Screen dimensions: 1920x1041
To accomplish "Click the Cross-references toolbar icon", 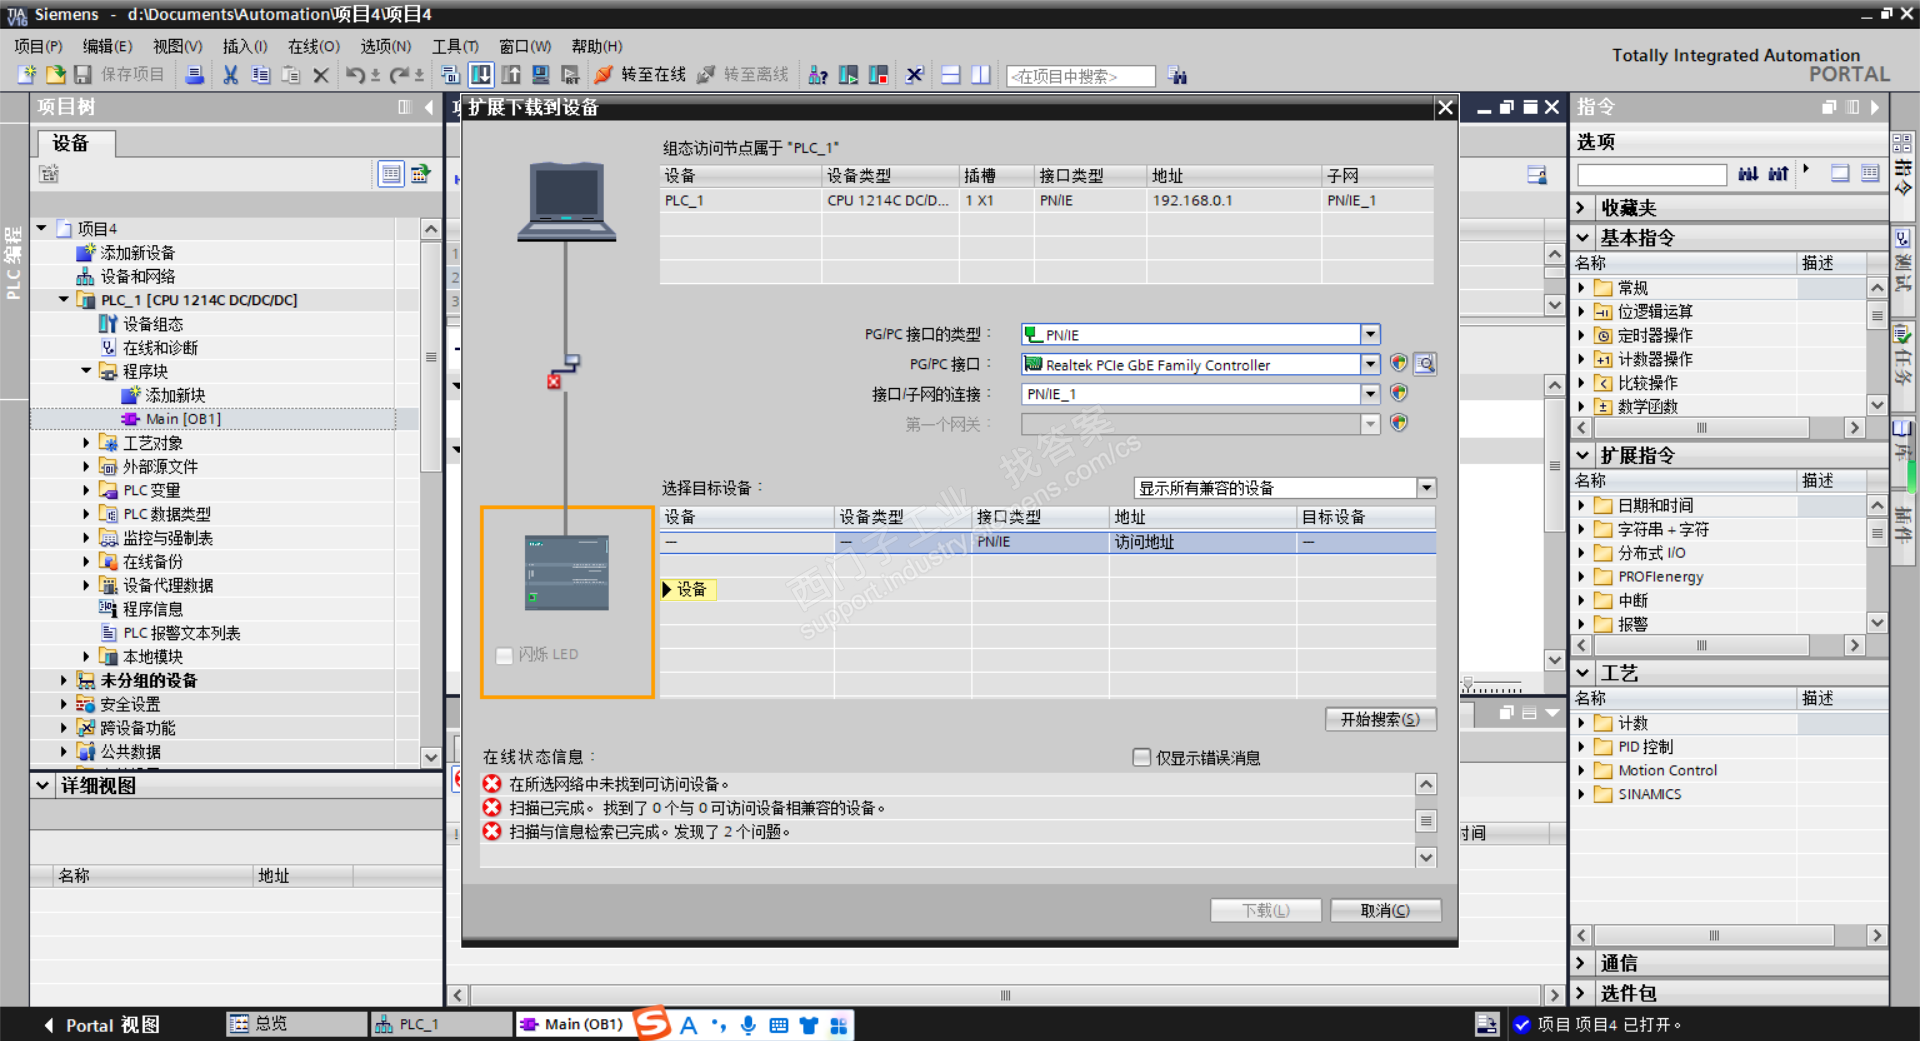I will tap(914, 75).
